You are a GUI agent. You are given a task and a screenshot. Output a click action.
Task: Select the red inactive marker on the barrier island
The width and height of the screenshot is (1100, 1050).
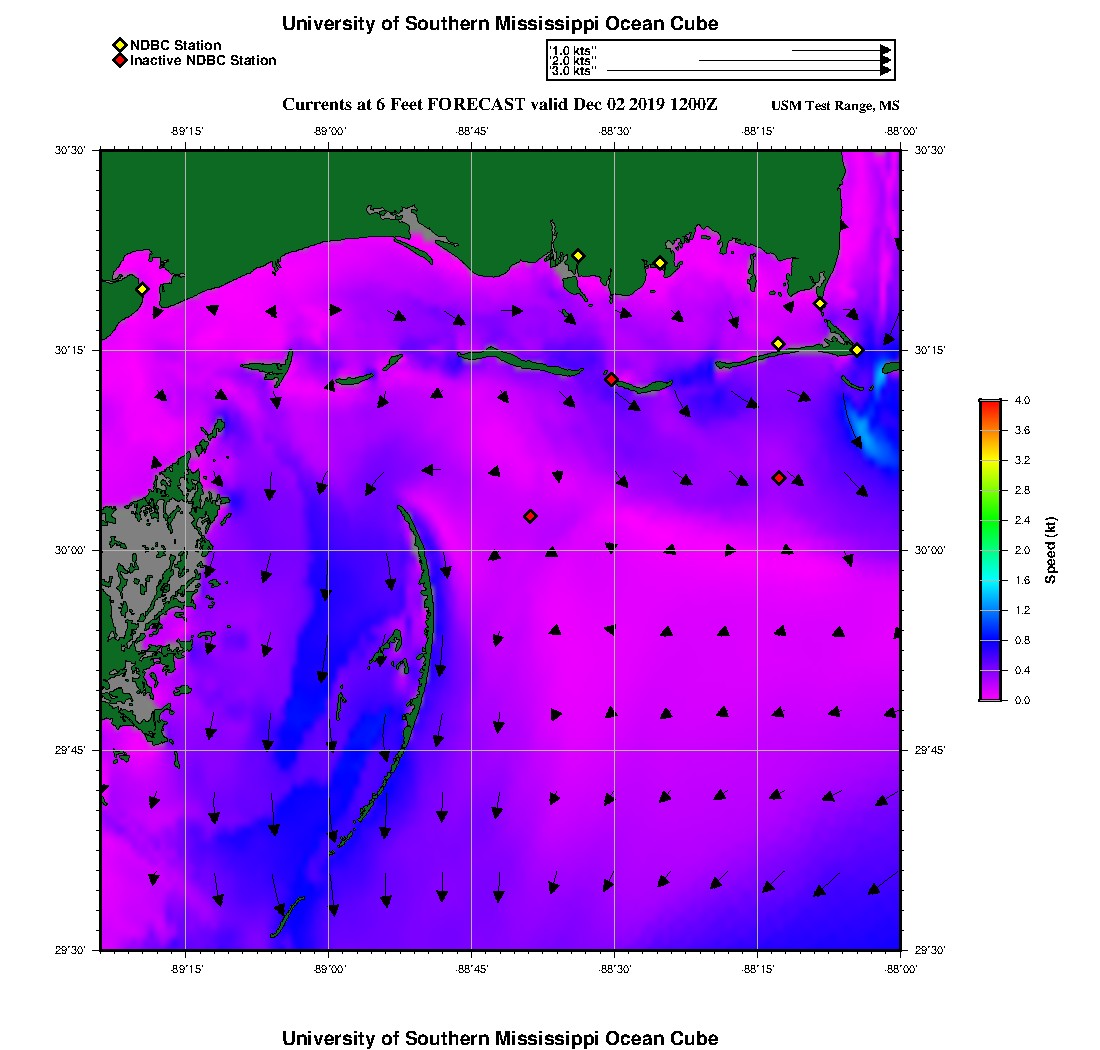pos(612,379)
